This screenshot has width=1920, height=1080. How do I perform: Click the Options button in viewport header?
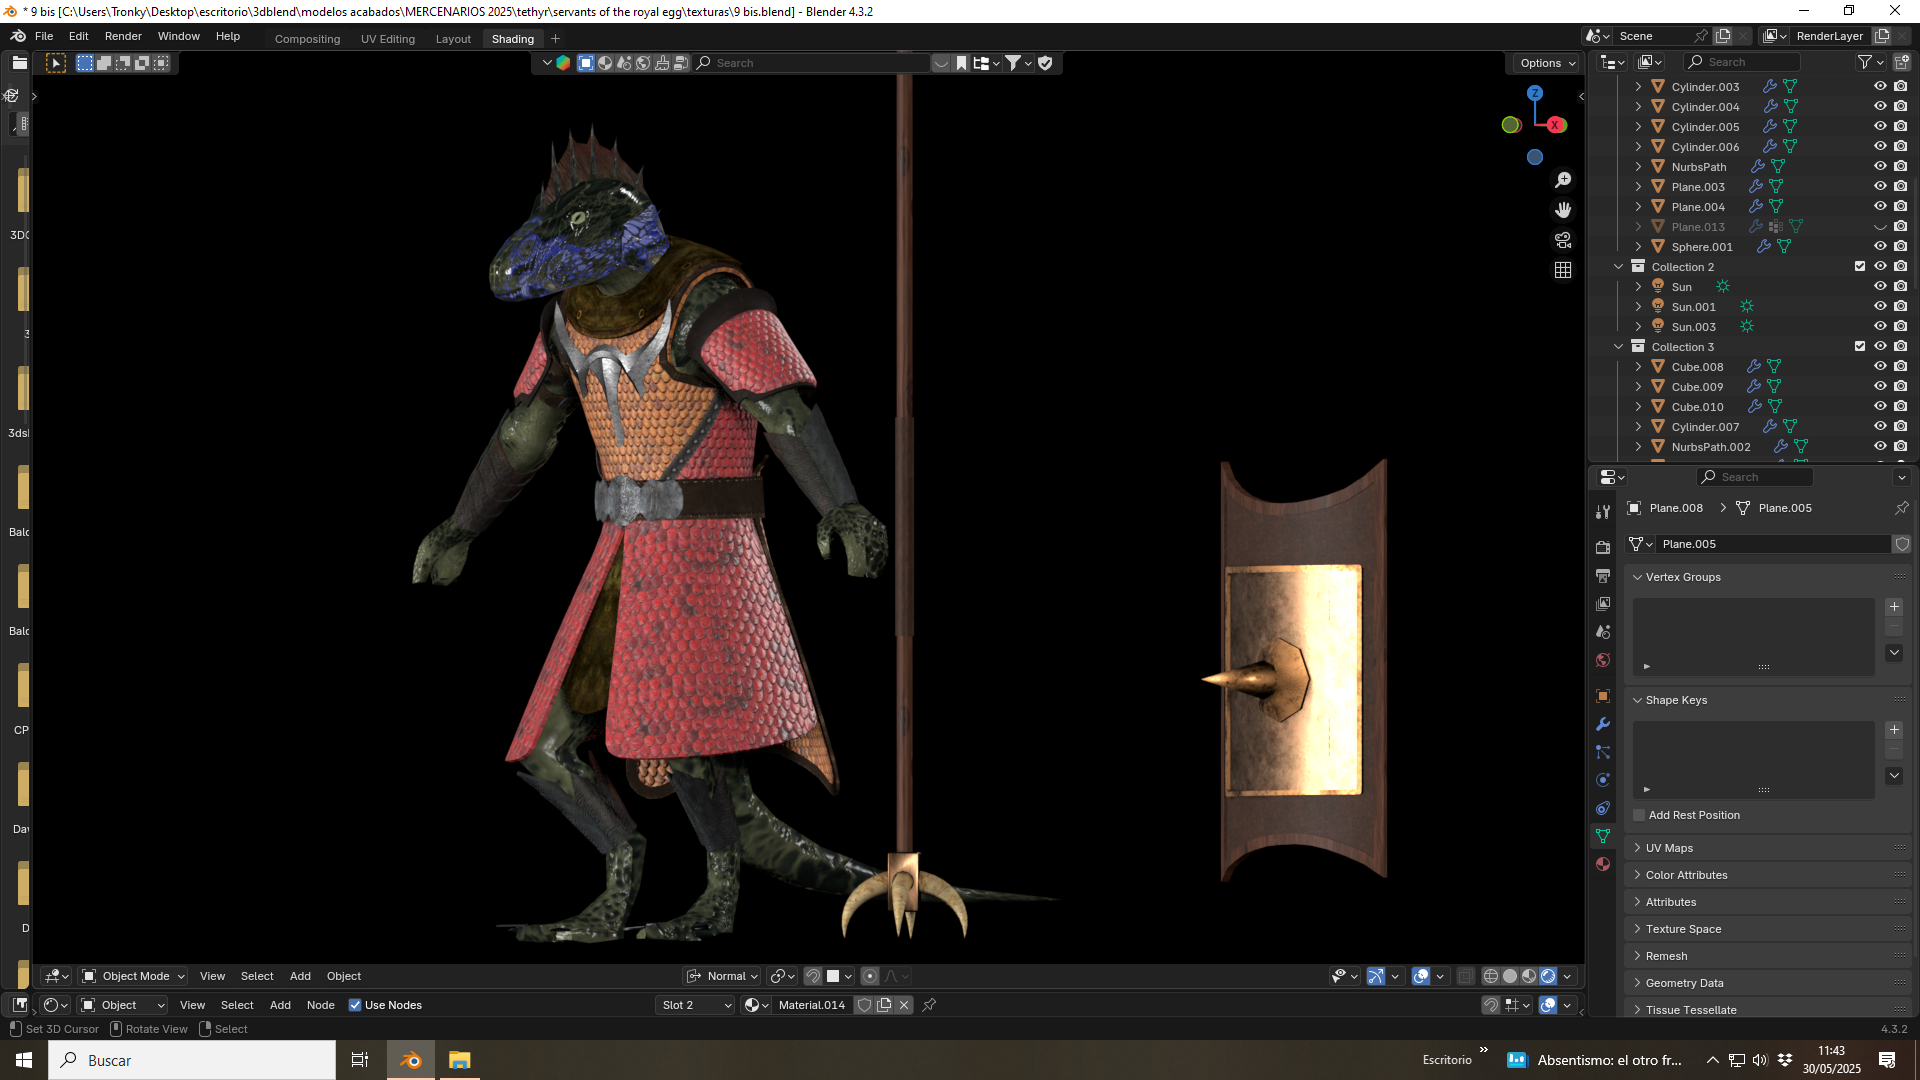pyautogui.click(x=1547, y=63)
